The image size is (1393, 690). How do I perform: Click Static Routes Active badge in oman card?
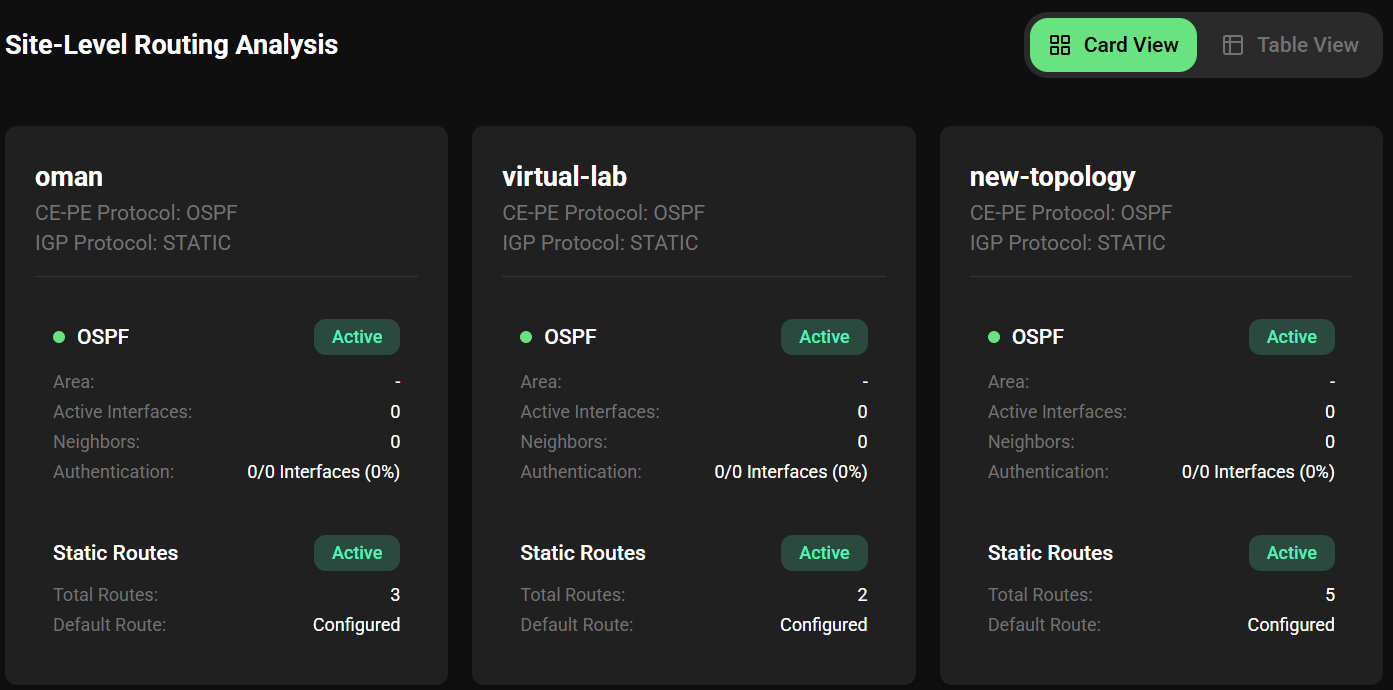pos(357,553)
